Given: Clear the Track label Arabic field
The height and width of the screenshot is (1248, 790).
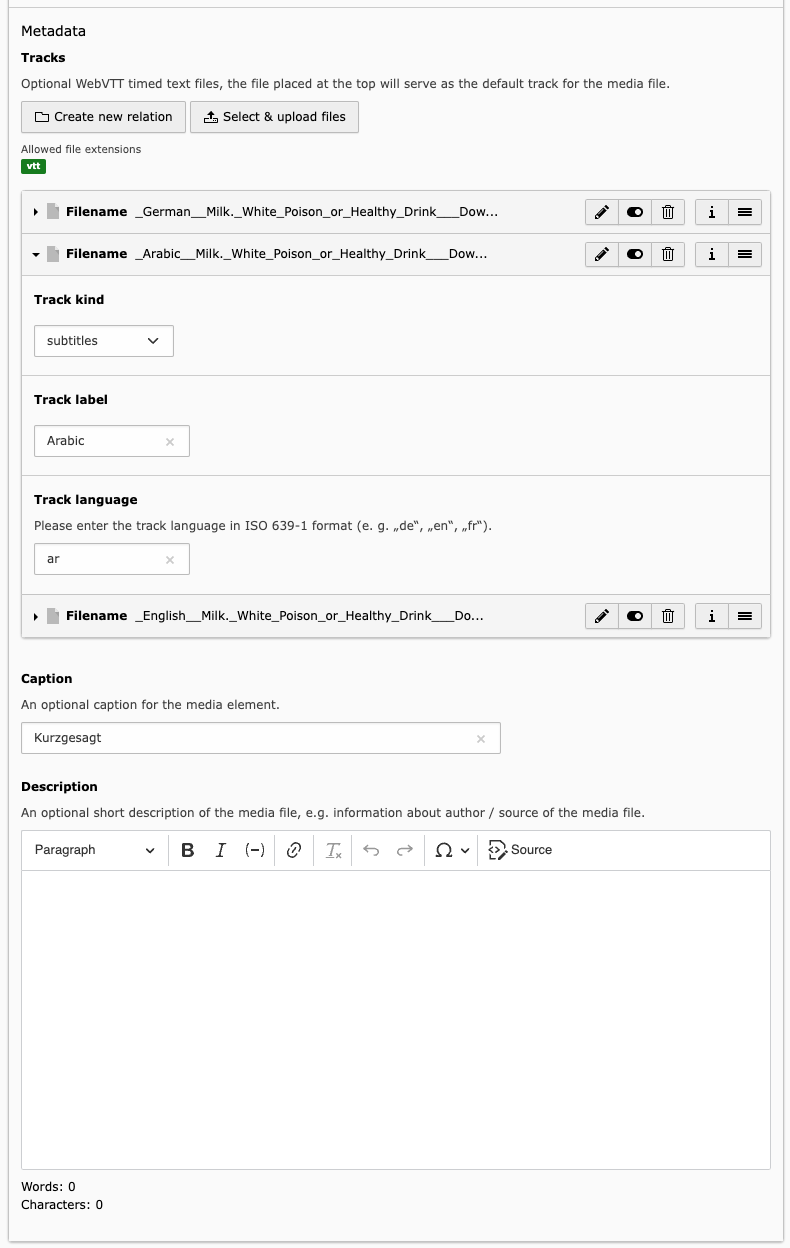Looking at the screenshot, I should [170, 441].
